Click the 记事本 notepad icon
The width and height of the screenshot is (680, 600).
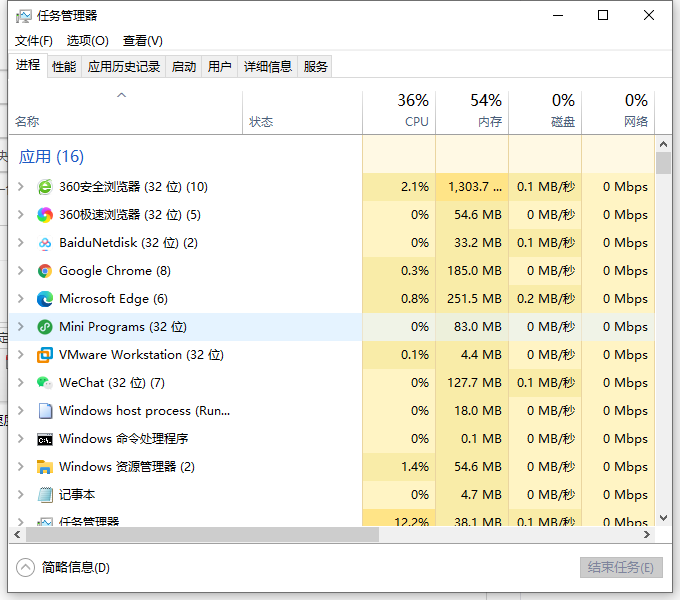click(x=45, y=495)
